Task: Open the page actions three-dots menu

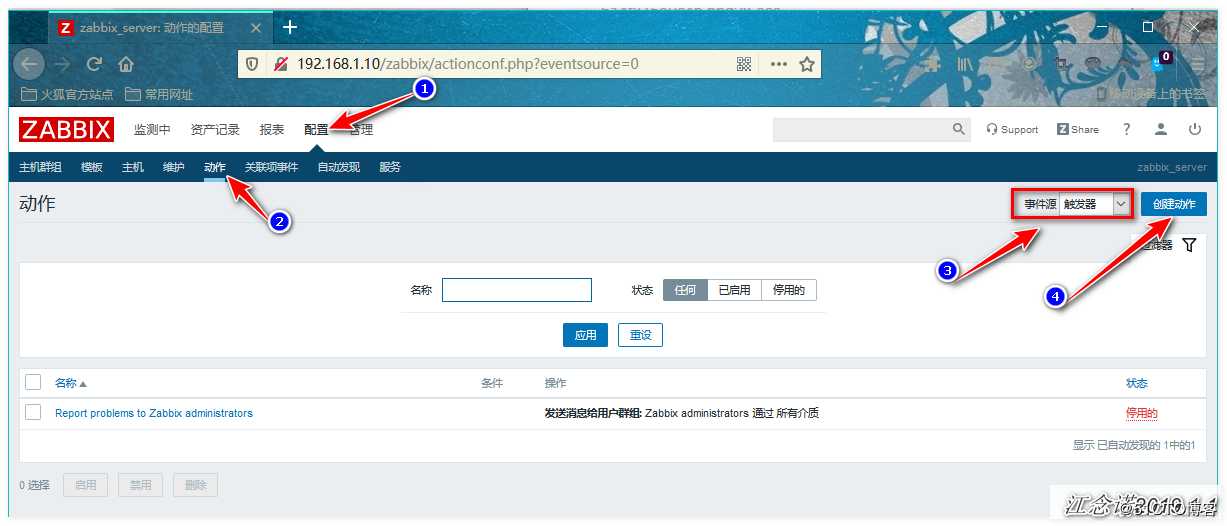Action: pyautogui.click(x=778, y=64)
